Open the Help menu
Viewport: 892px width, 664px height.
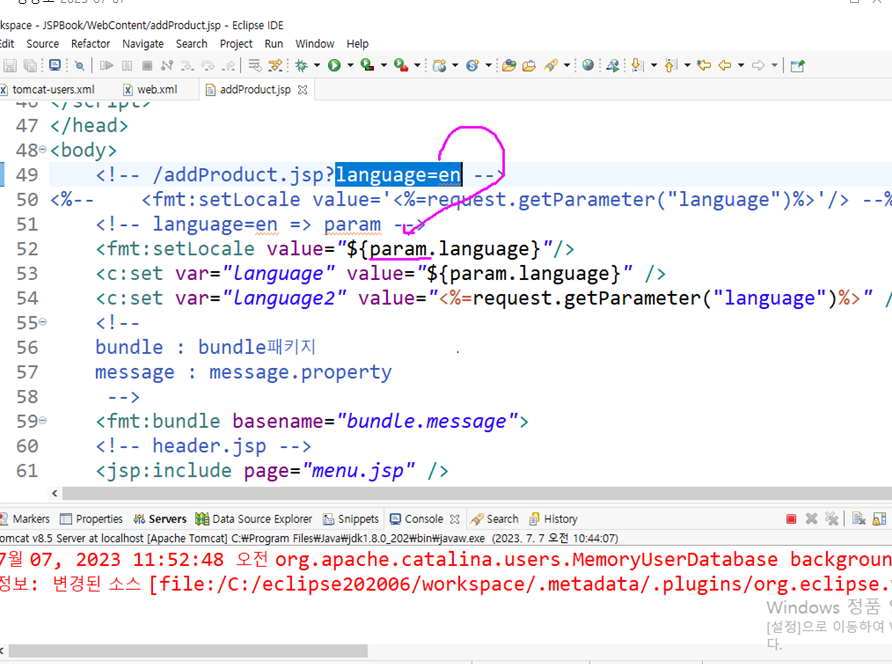pos(358,44)
